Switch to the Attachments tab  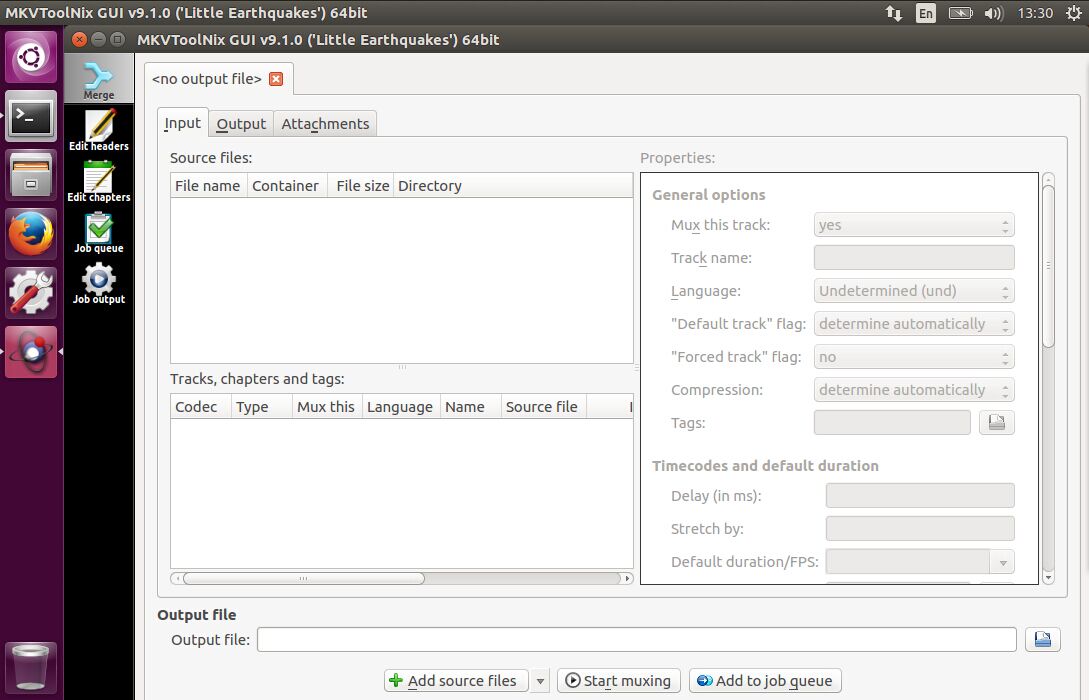coord(325,124)
